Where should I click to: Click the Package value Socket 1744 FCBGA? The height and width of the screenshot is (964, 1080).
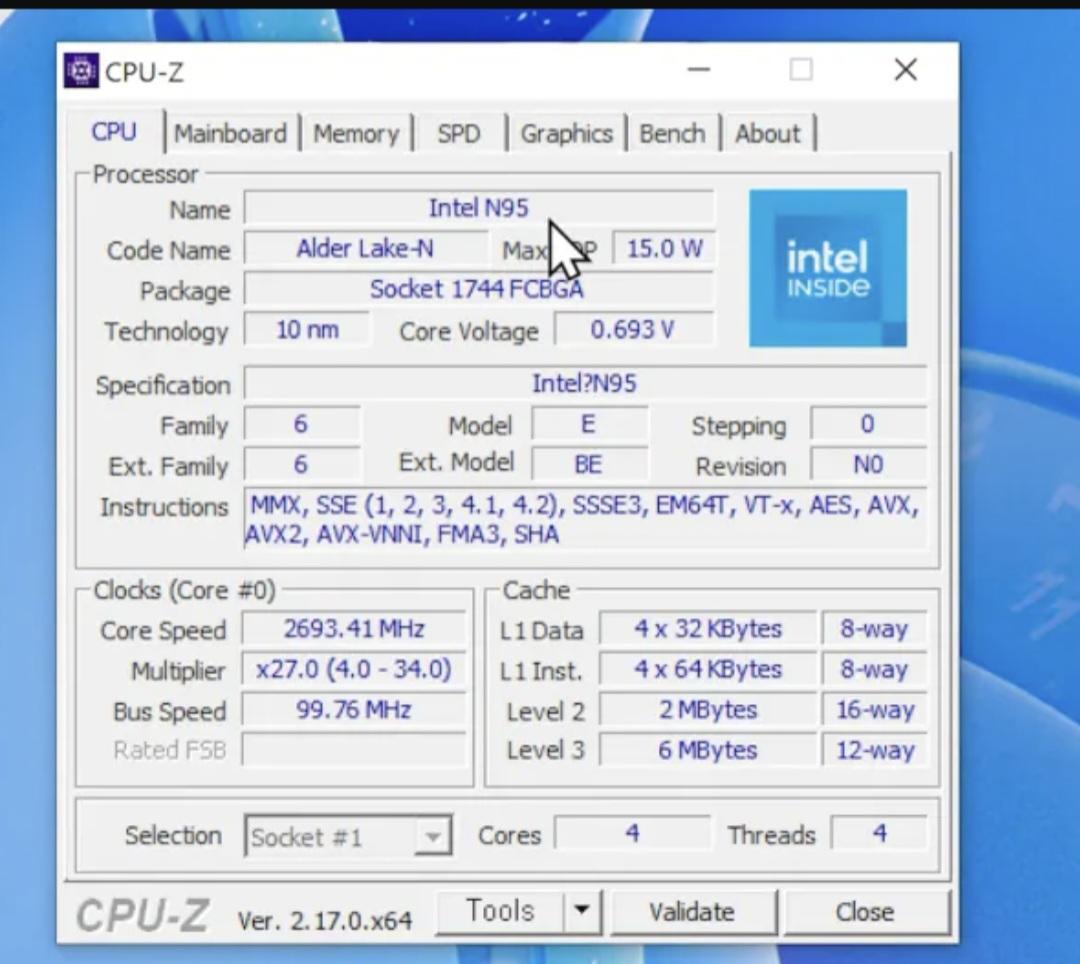tap(479, 289)
